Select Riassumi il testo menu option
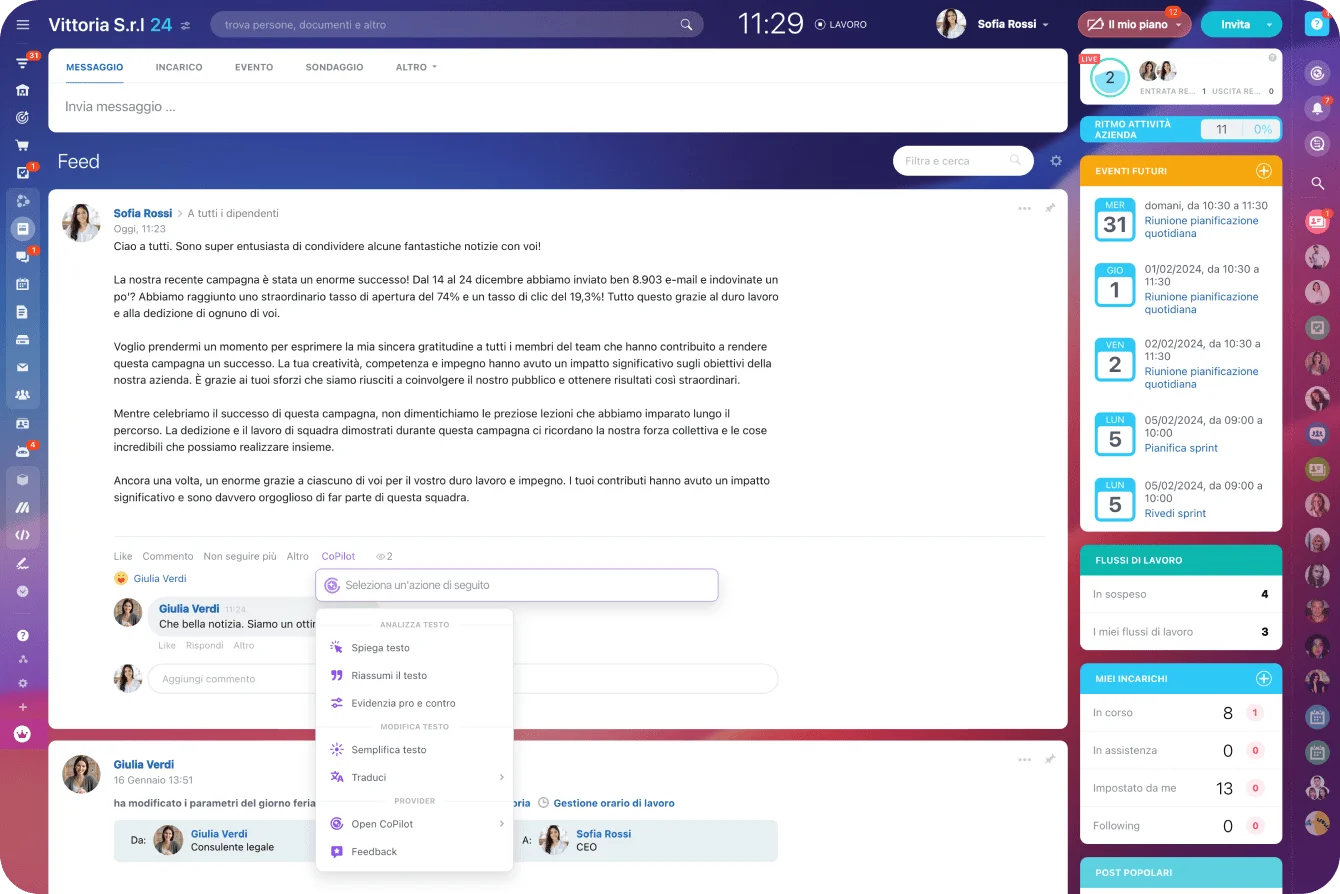The image size is (1340, 894). (x=389, y=676)
